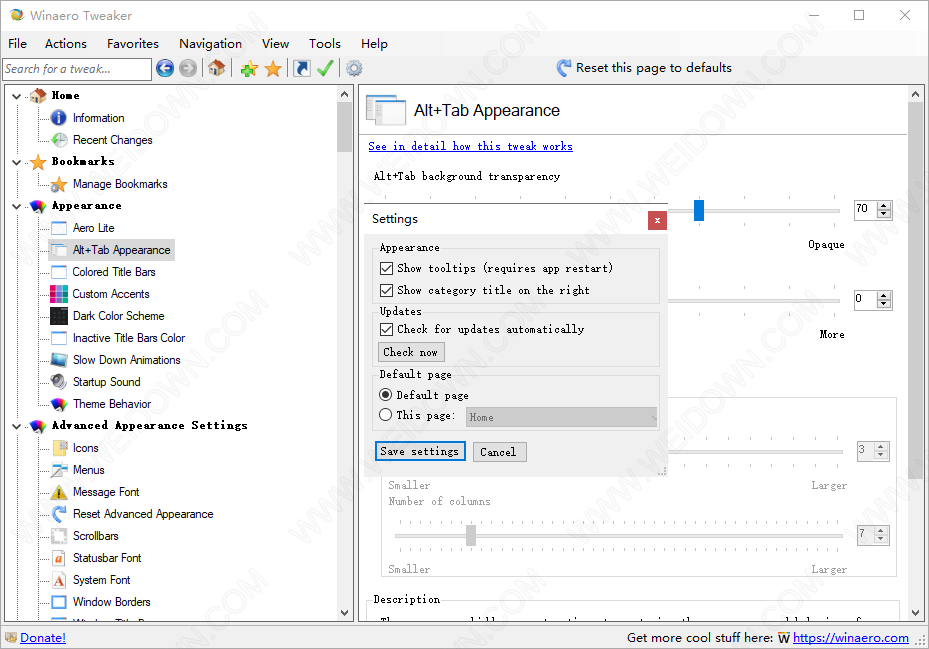Click the Statusbar Font icon
This screenshot has width=929, height=649.
click(59, 558)
